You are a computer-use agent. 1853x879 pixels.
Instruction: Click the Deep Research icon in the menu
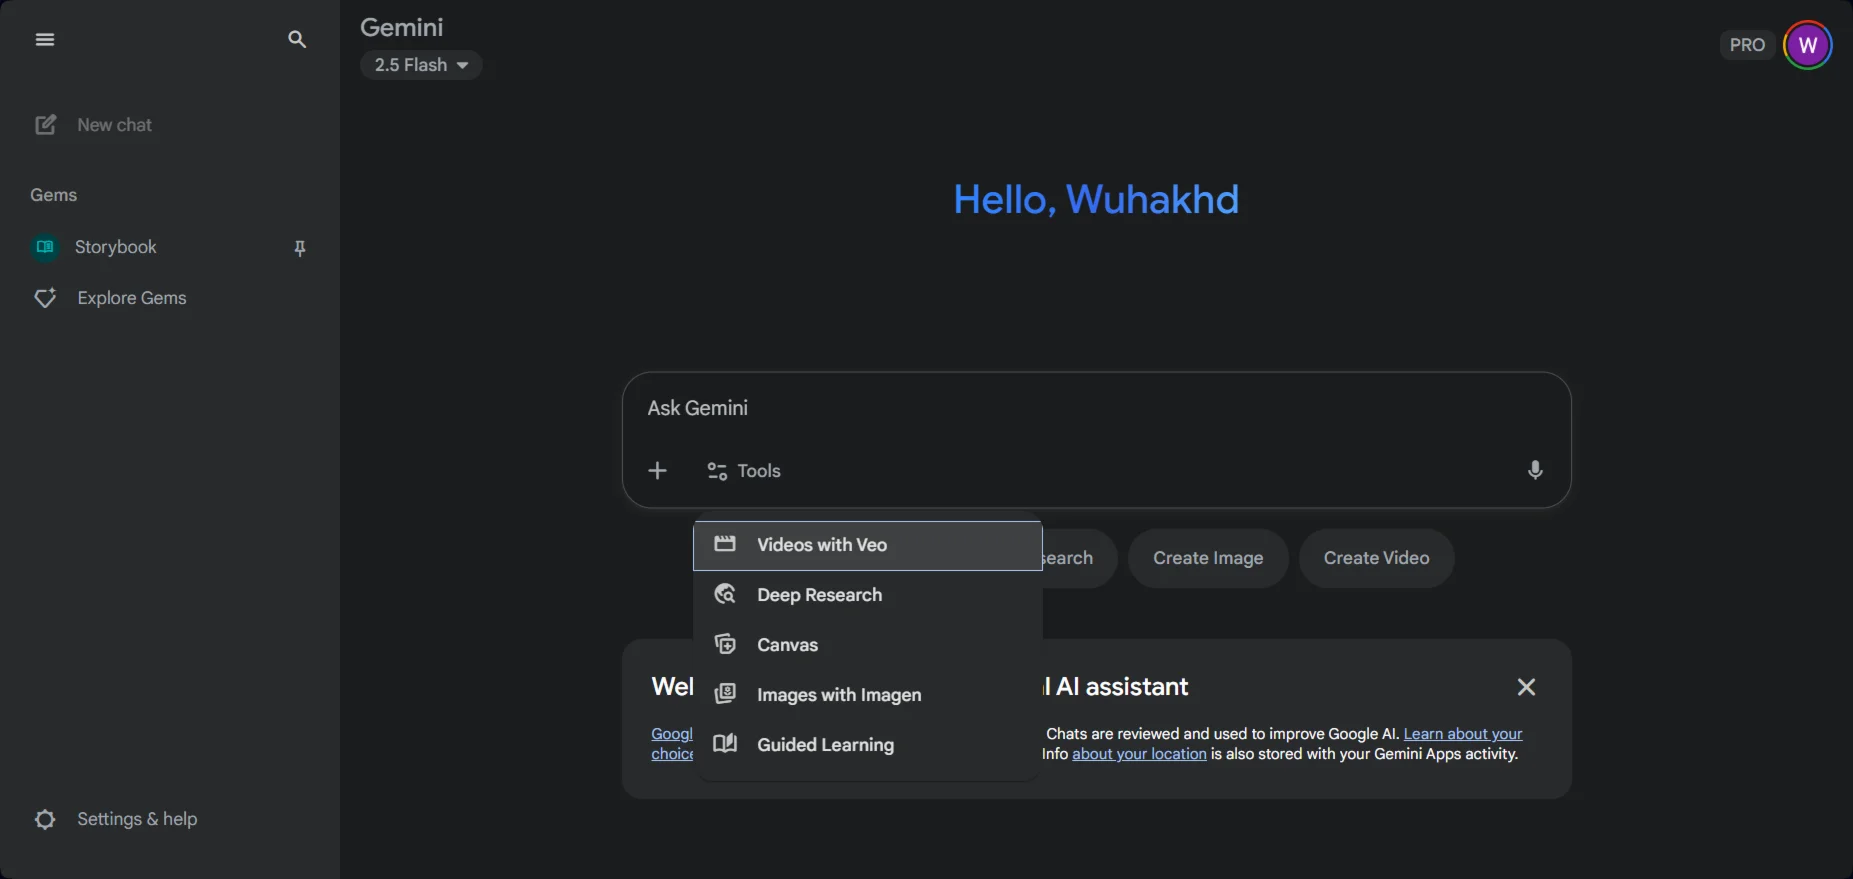725,594
